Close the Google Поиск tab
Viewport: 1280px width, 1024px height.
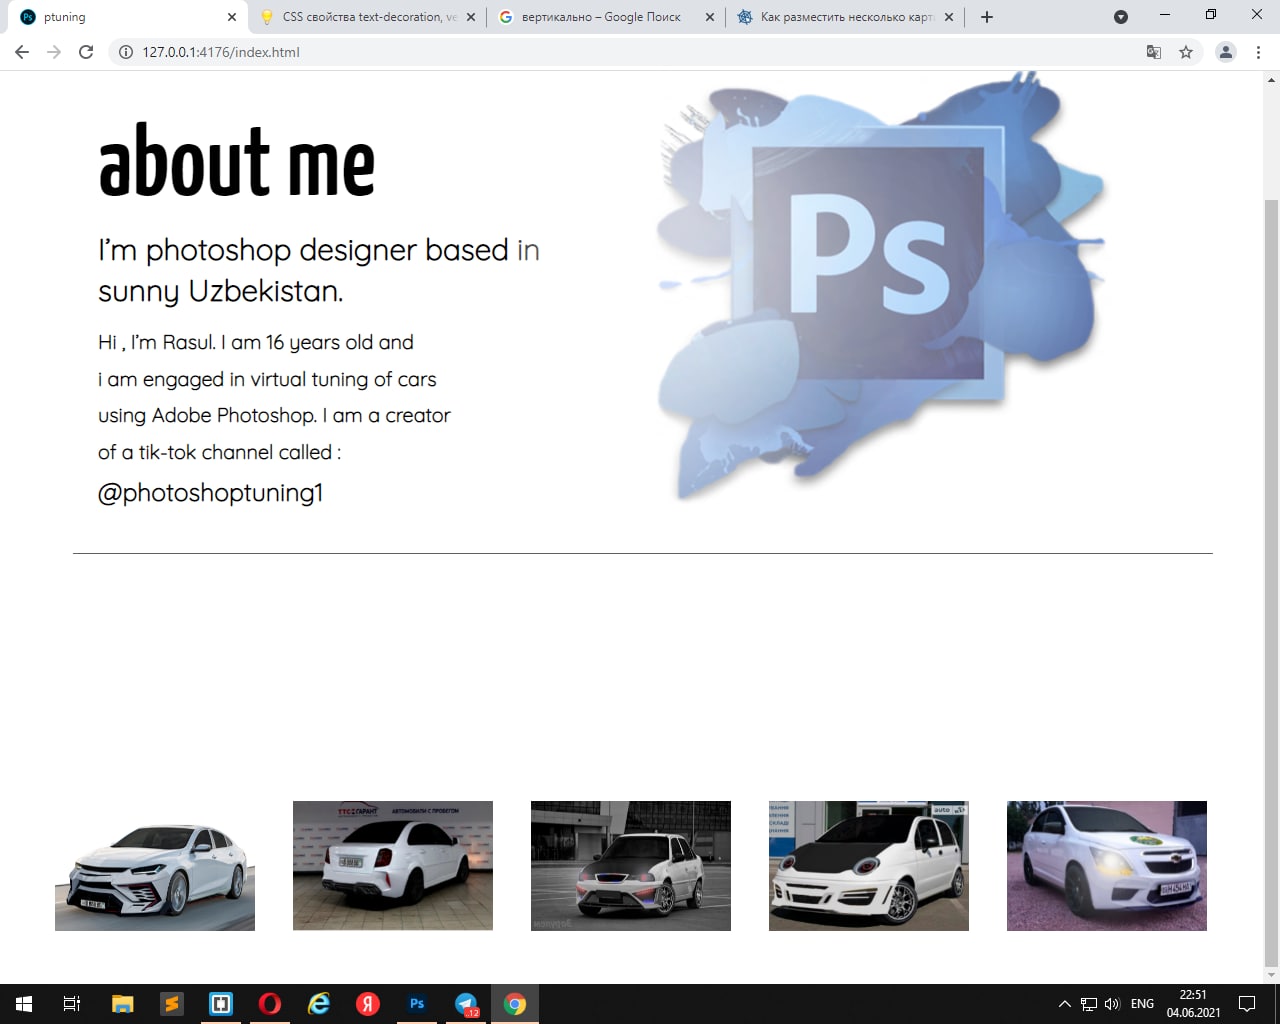point(710,17)
